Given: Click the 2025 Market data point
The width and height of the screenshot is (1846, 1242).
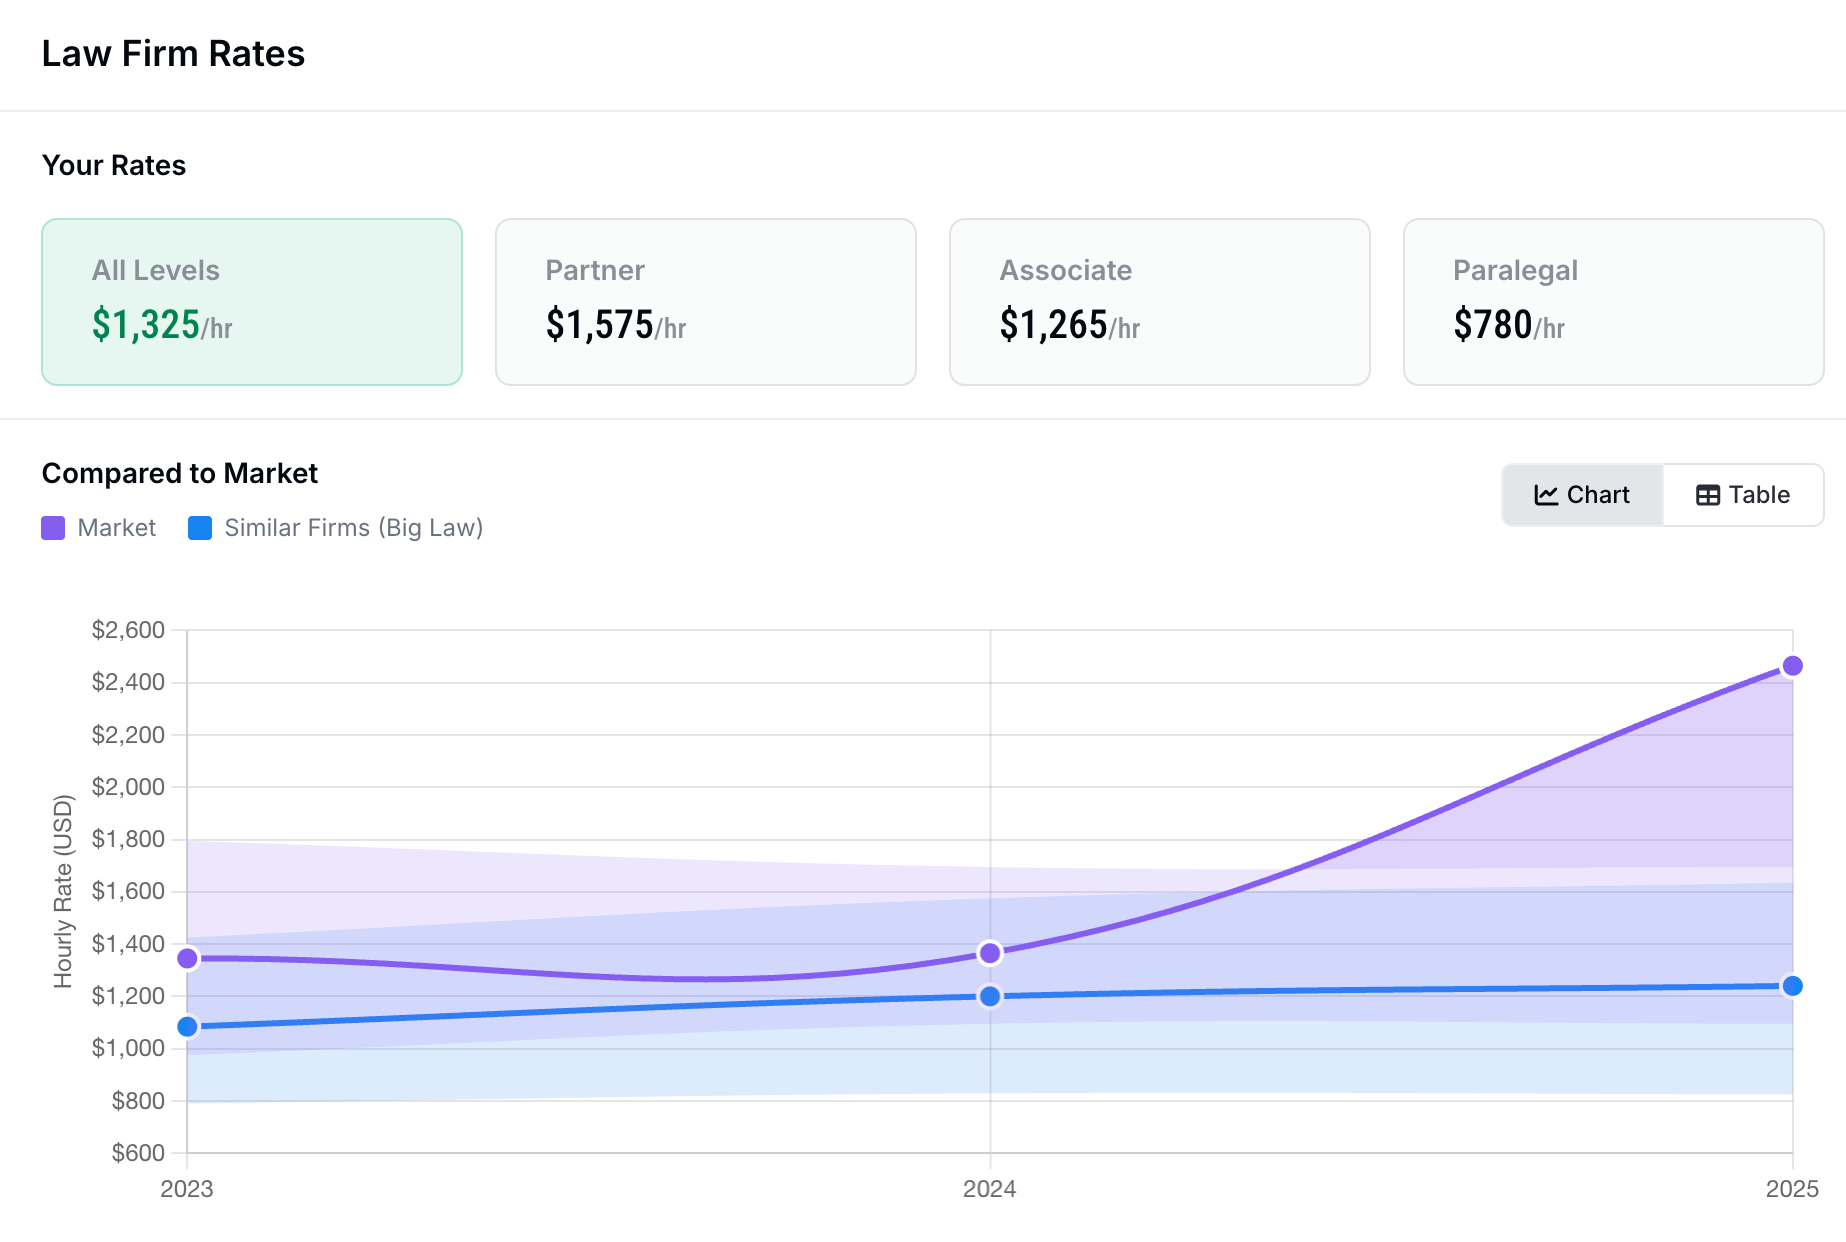Looking at the screenshot, I should 1792,666.
